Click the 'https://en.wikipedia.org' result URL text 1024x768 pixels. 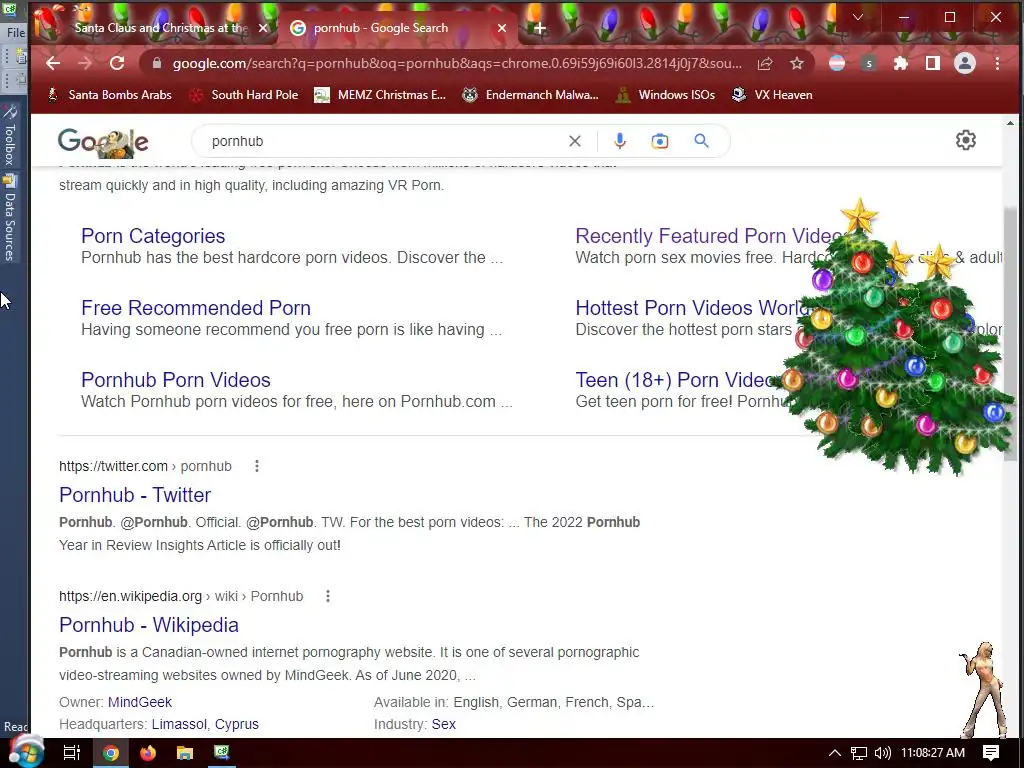pyautogui.click(x=130, y=596)
